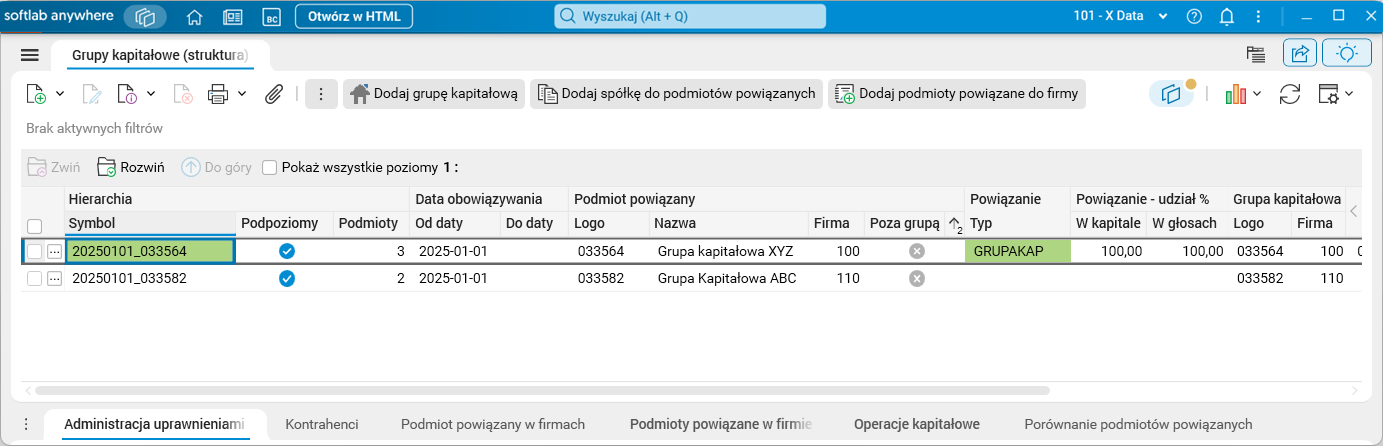Click the Wyszukaj (Alt + Q) search field
This screenshot has width=1383, height=446.
click(690, 17)
